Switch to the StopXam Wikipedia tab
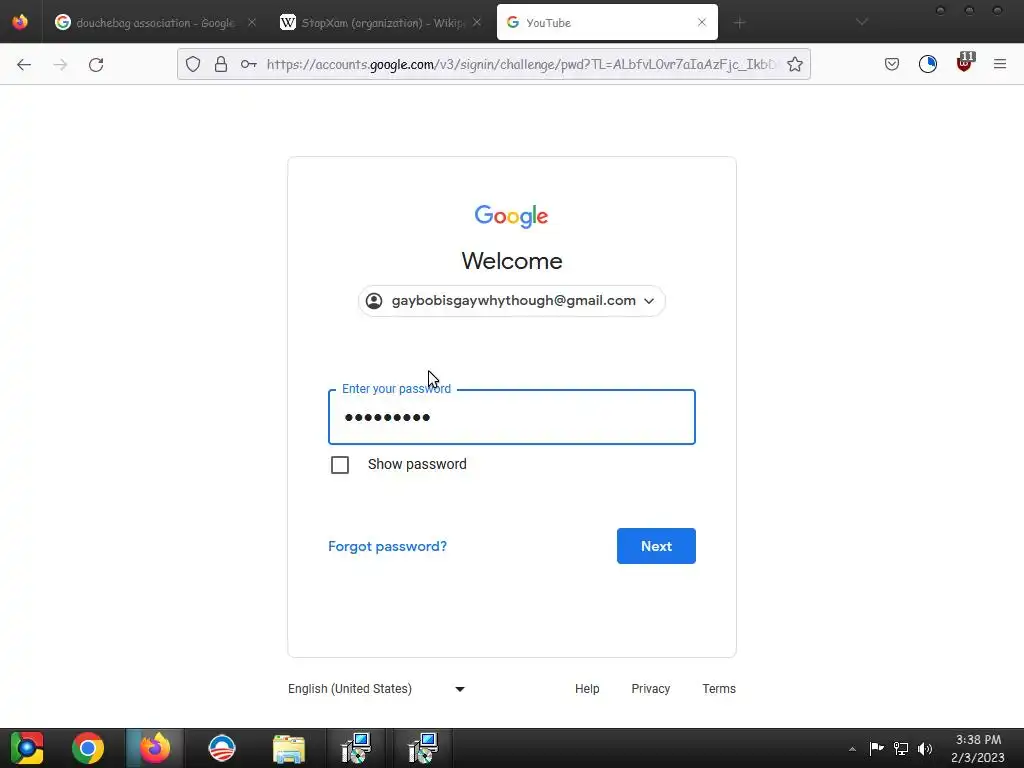Viewport: 1024px width, 768px height. tap(381, 23)
